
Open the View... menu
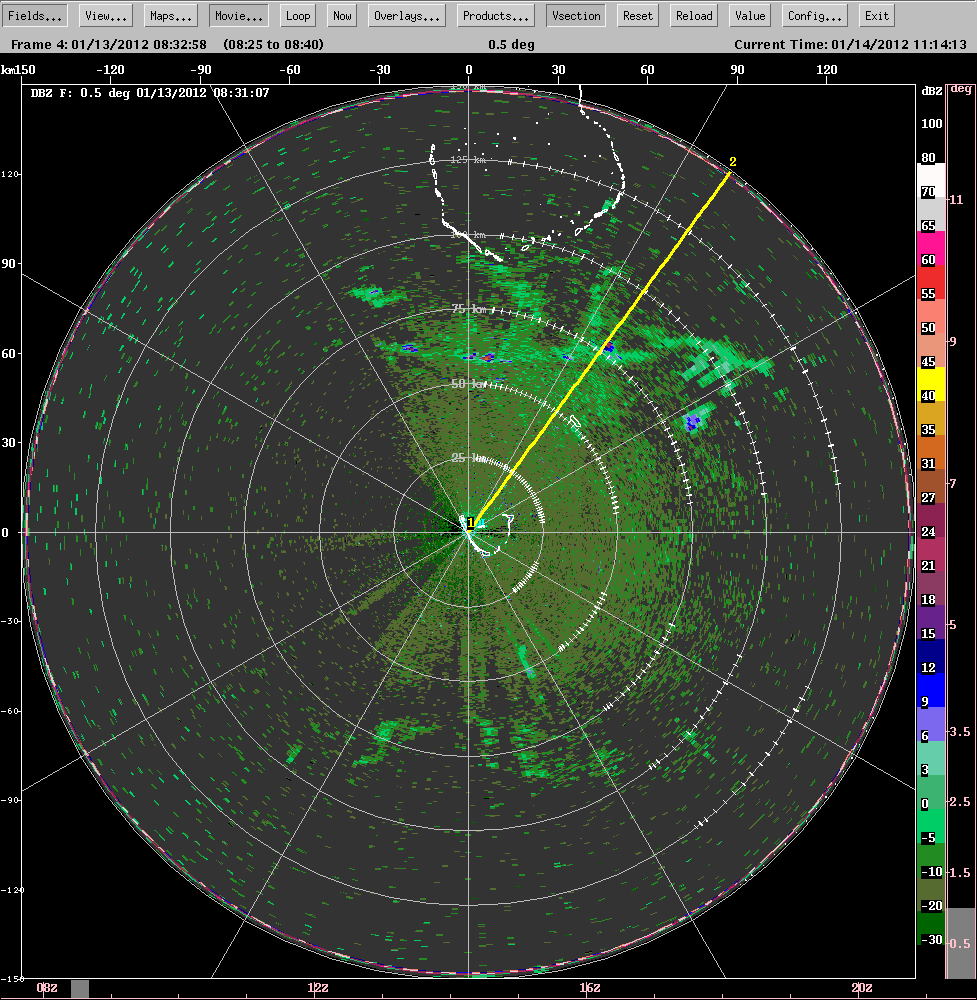point(104,15)
